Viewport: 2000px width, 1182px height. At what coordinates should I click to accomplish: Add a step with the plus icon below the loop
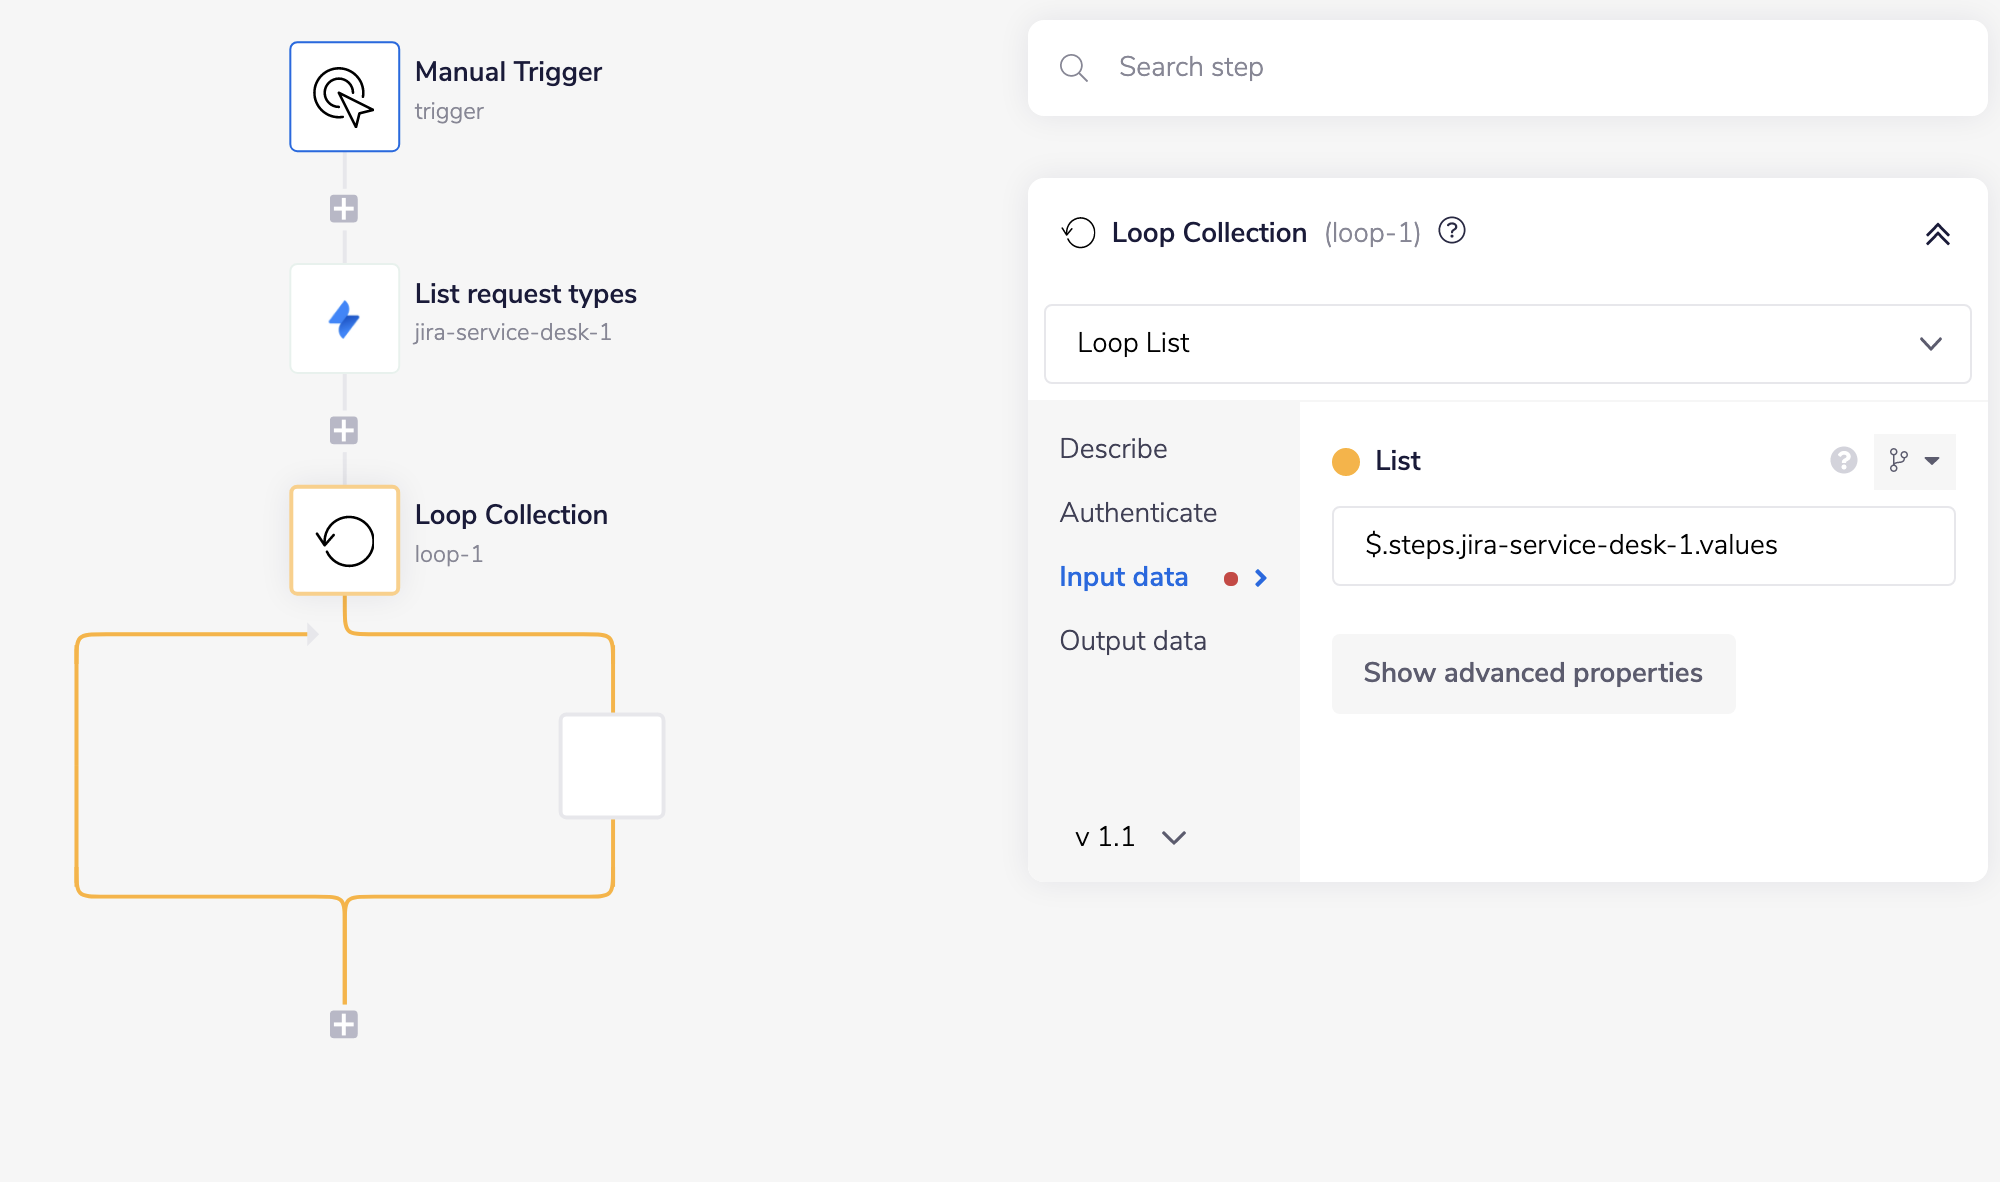pyautogui.click(x=344, y=1023)
